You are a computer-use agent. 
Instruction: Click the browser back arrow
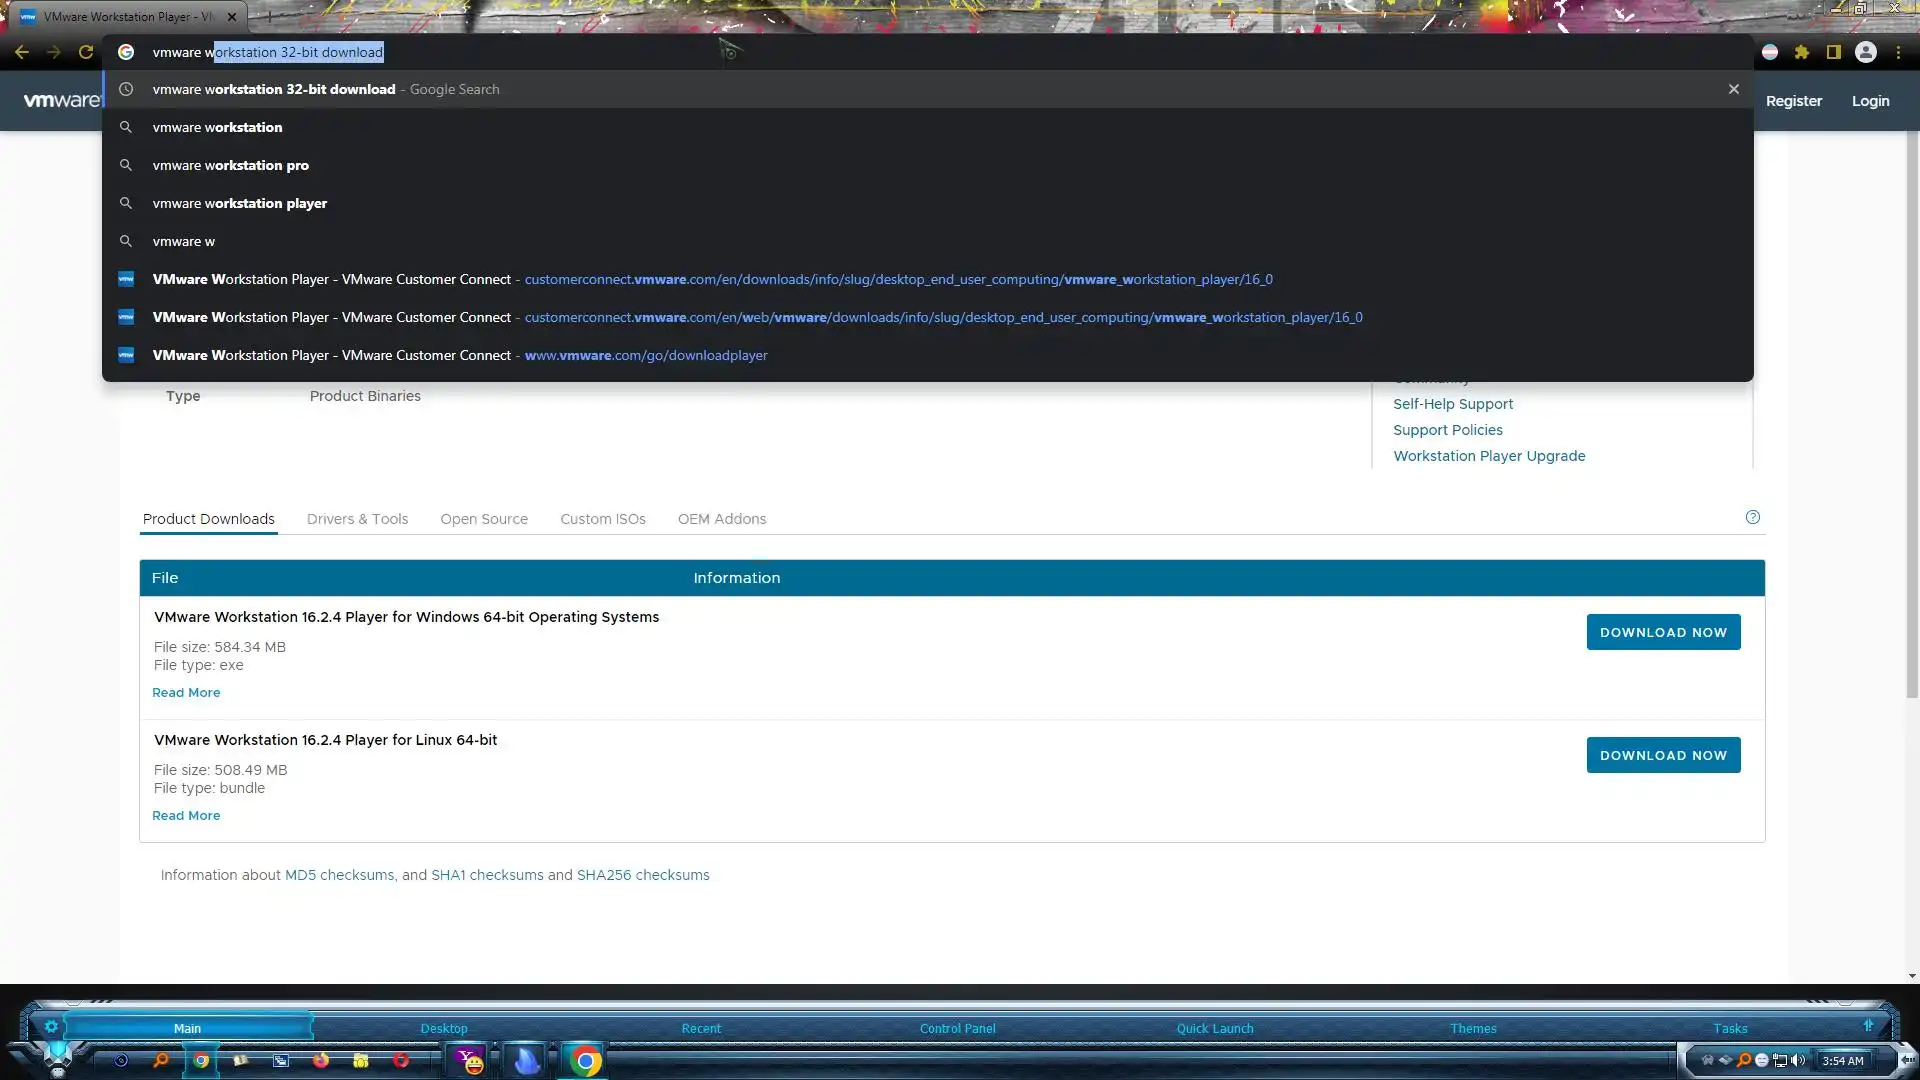pyautogui.click(x=22, y=52)
